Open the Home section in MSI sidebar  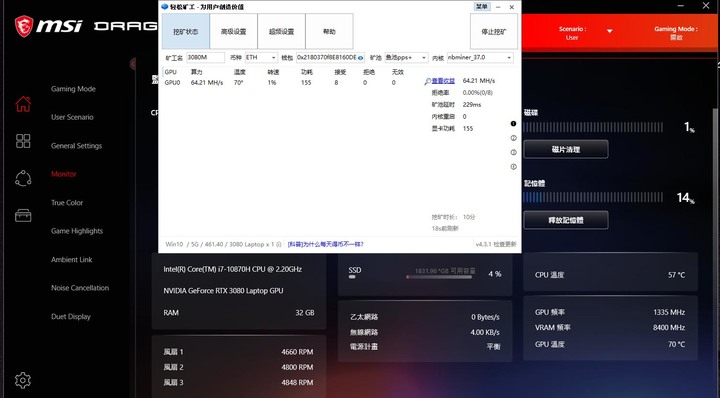pos(23,104)
